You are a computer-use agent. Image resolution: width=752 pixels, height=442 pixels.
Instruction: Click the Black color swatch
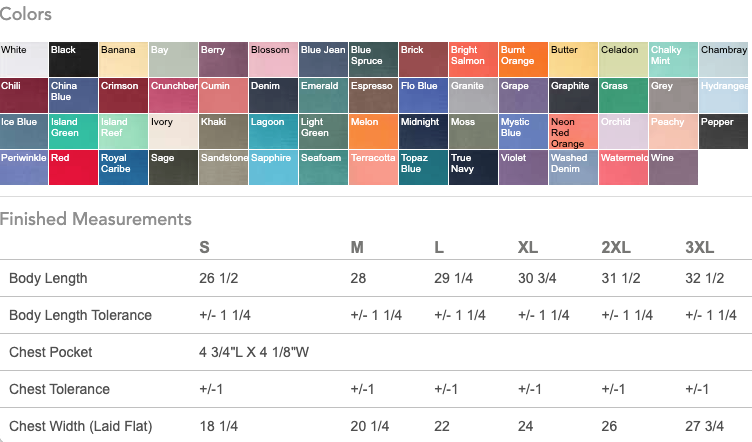[73, 59]
